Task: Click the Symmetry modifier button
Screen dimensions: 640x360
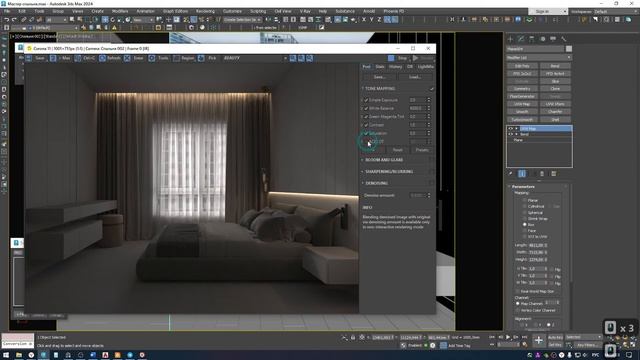Action: 522,89
